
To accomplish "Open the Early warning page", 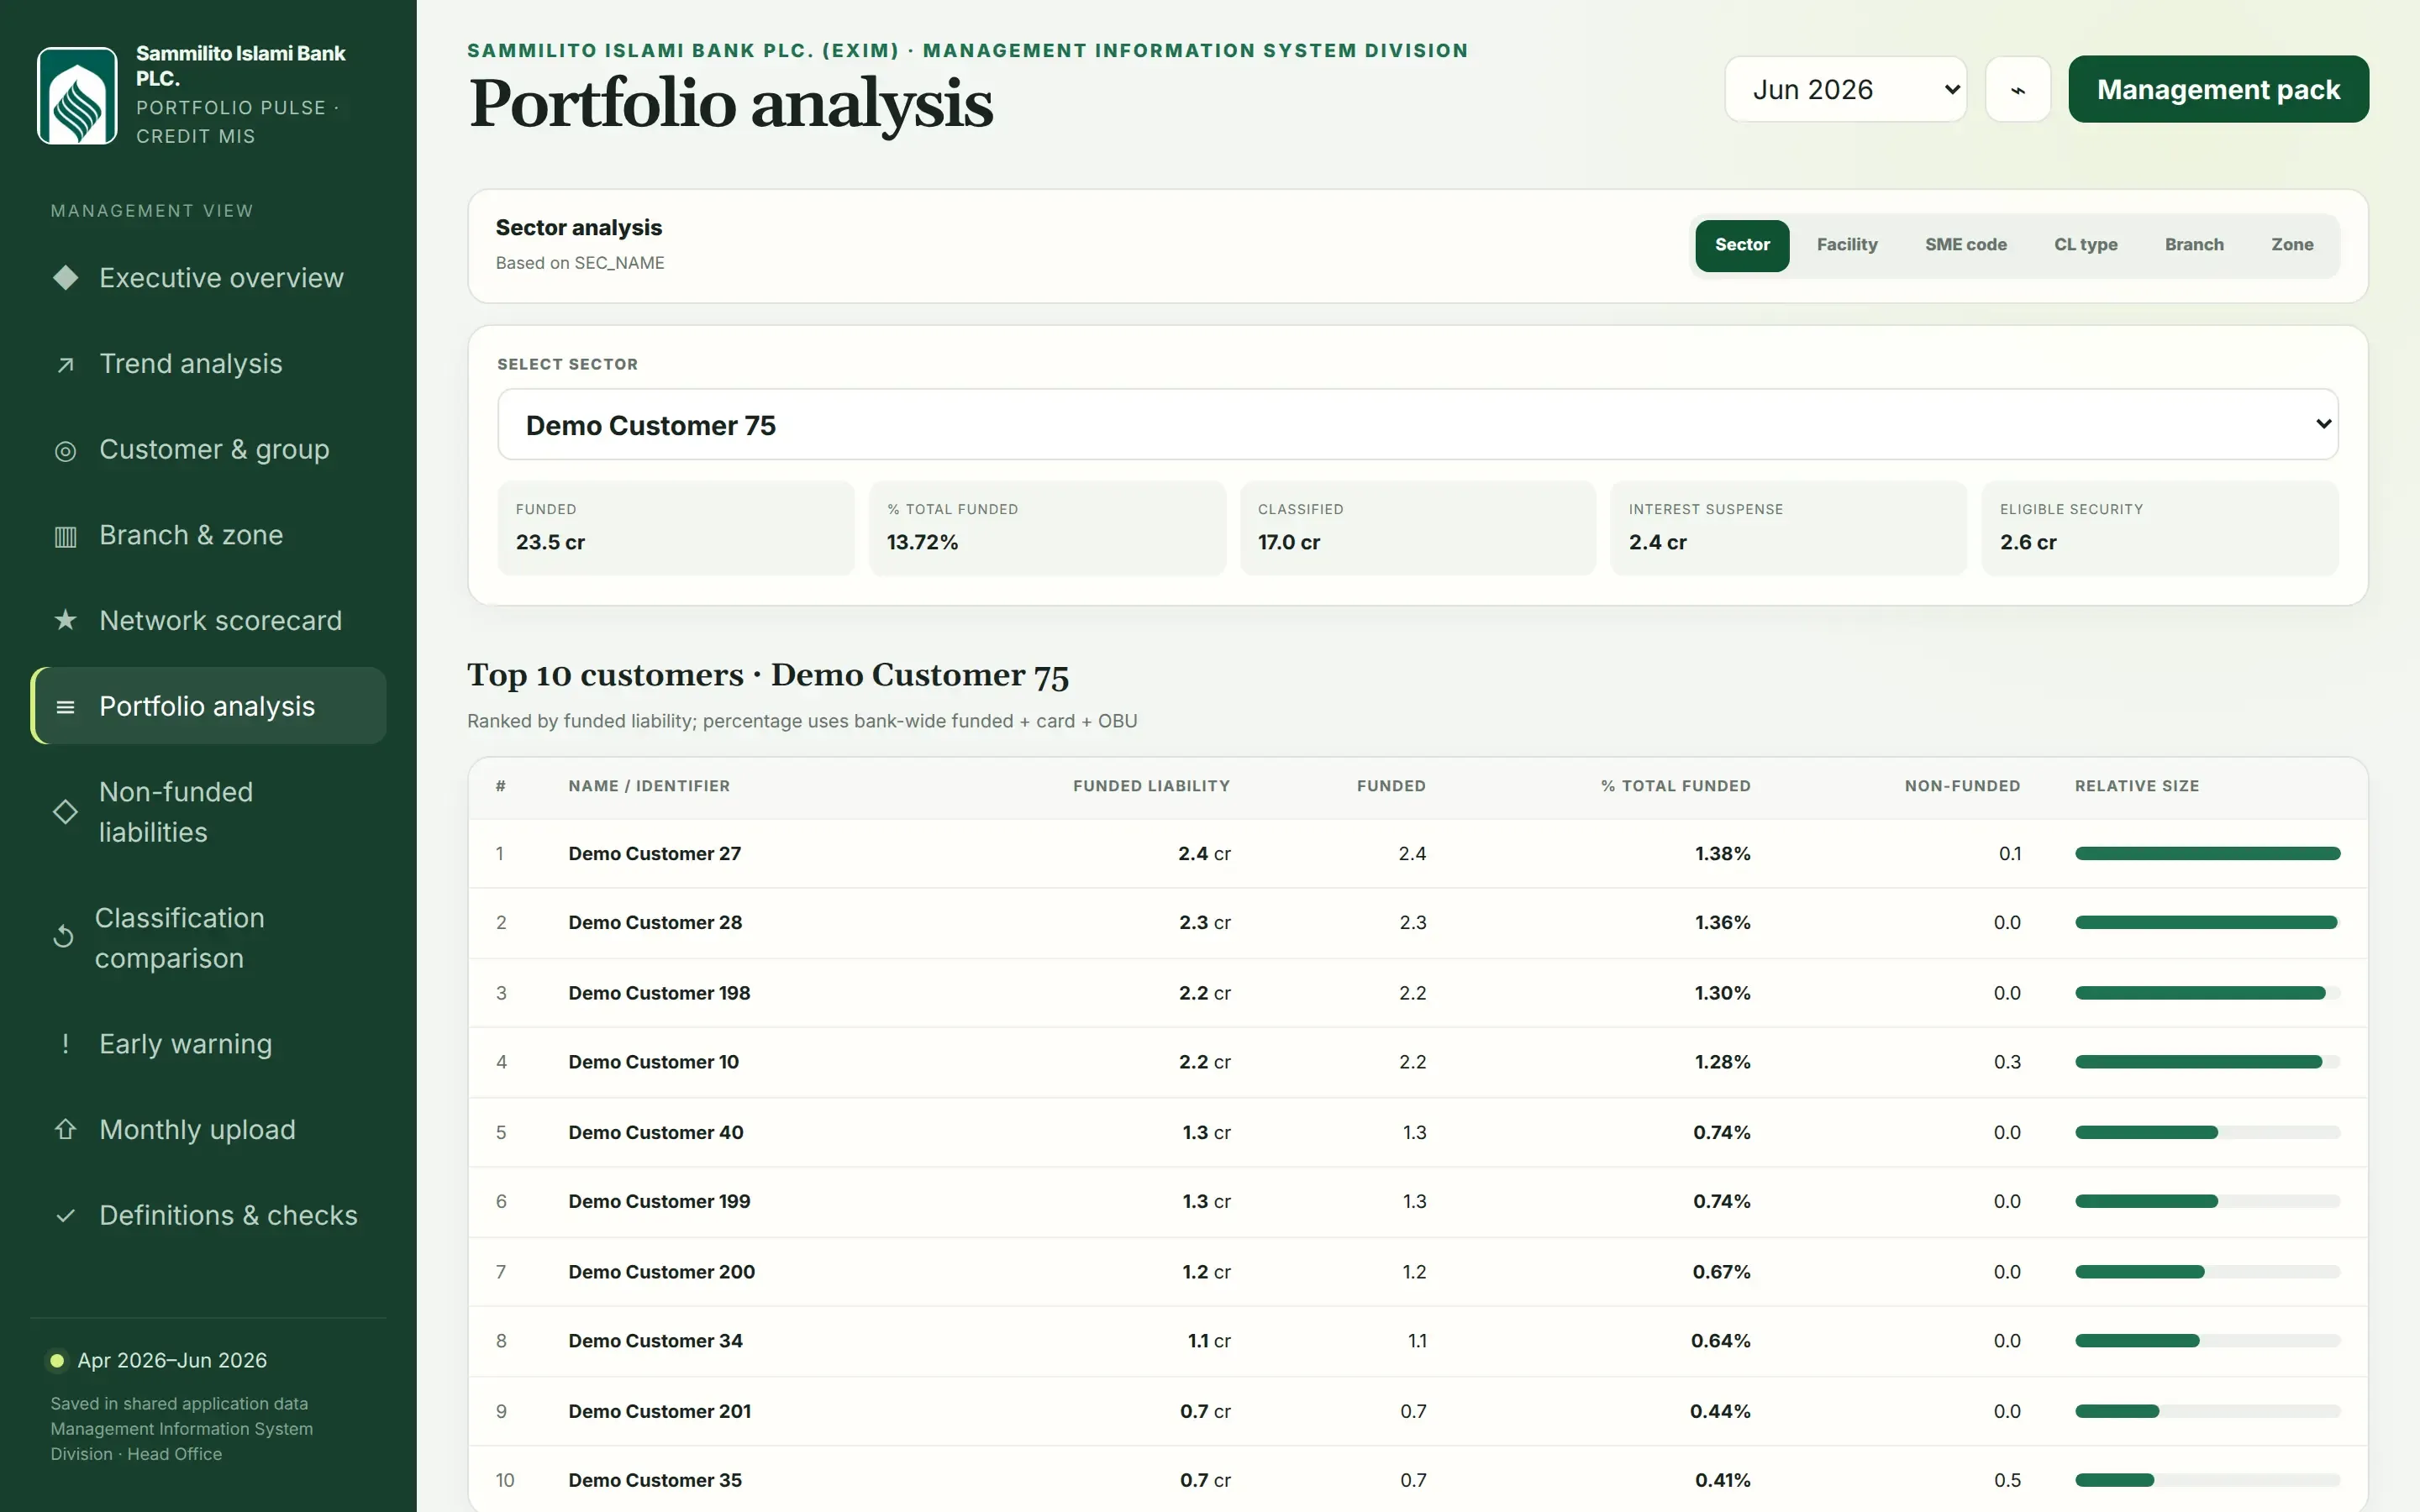I will coord(209,1044).
